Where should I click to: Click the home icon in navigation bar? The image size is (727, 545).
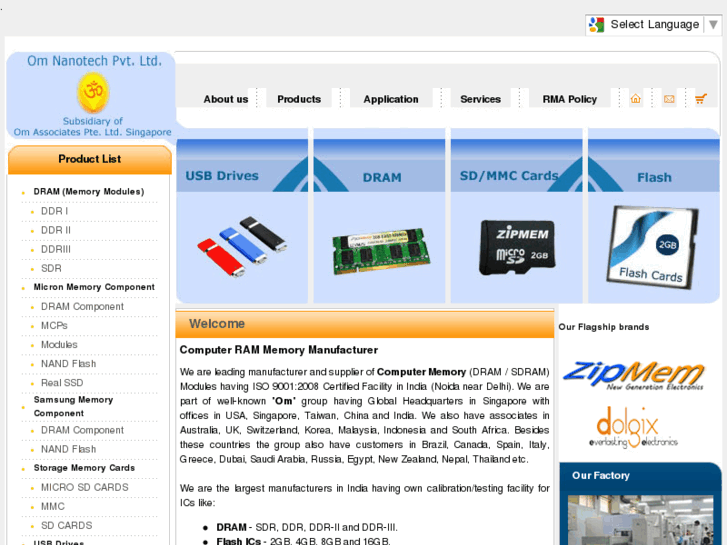[636, 99]
